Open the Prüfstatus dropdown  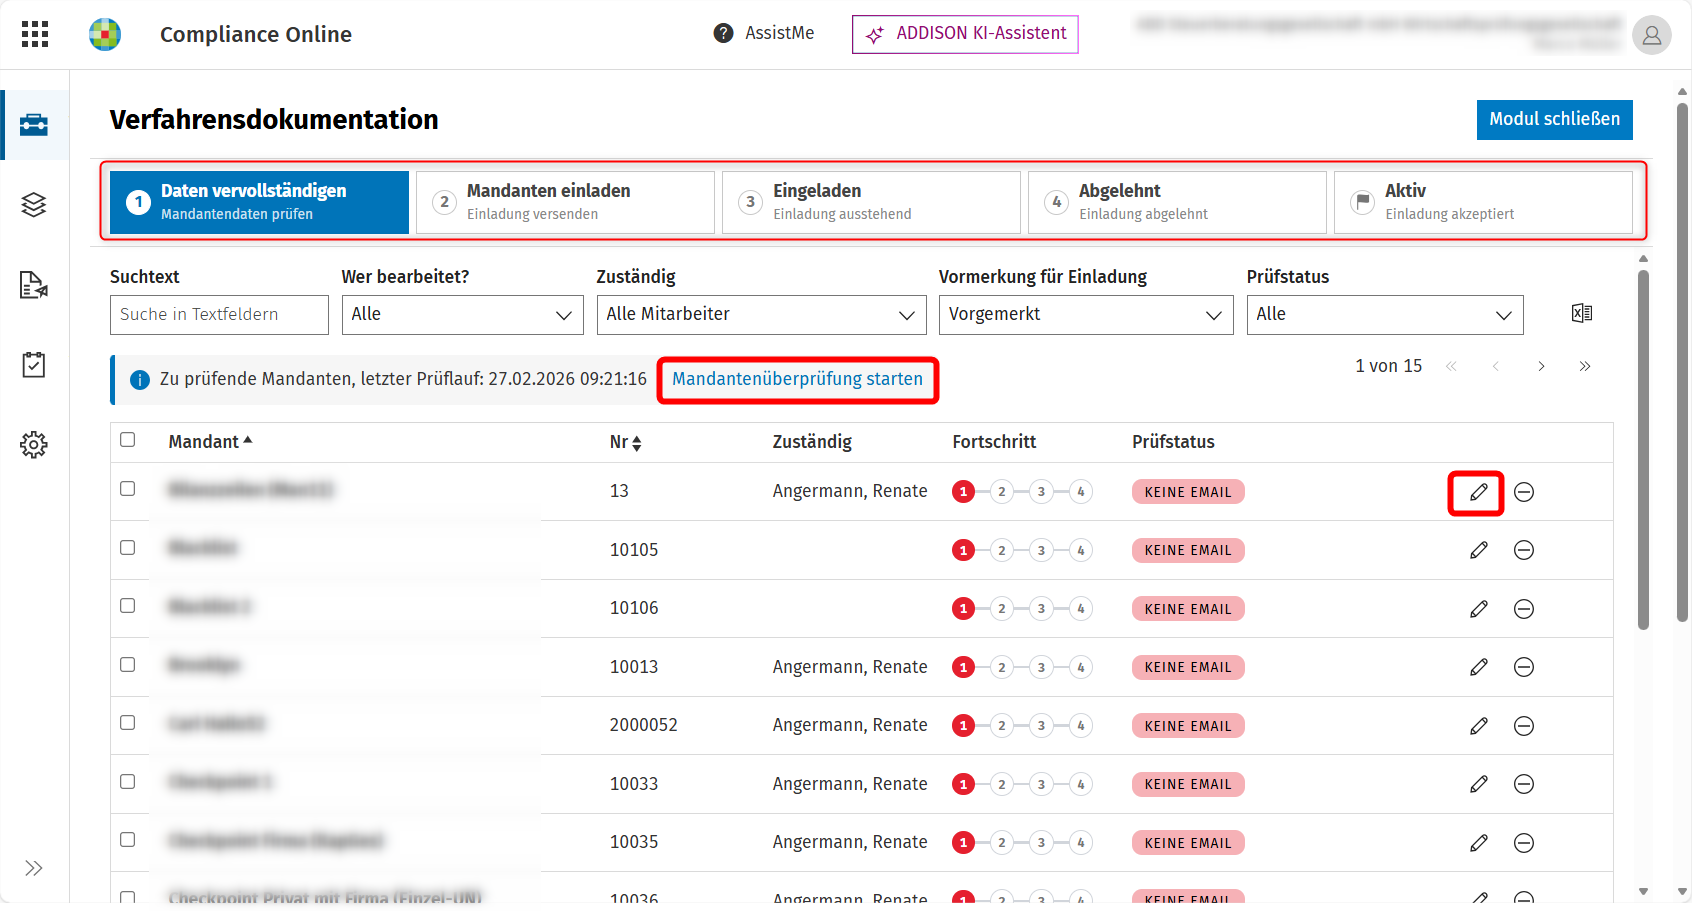pos(1384,315)
